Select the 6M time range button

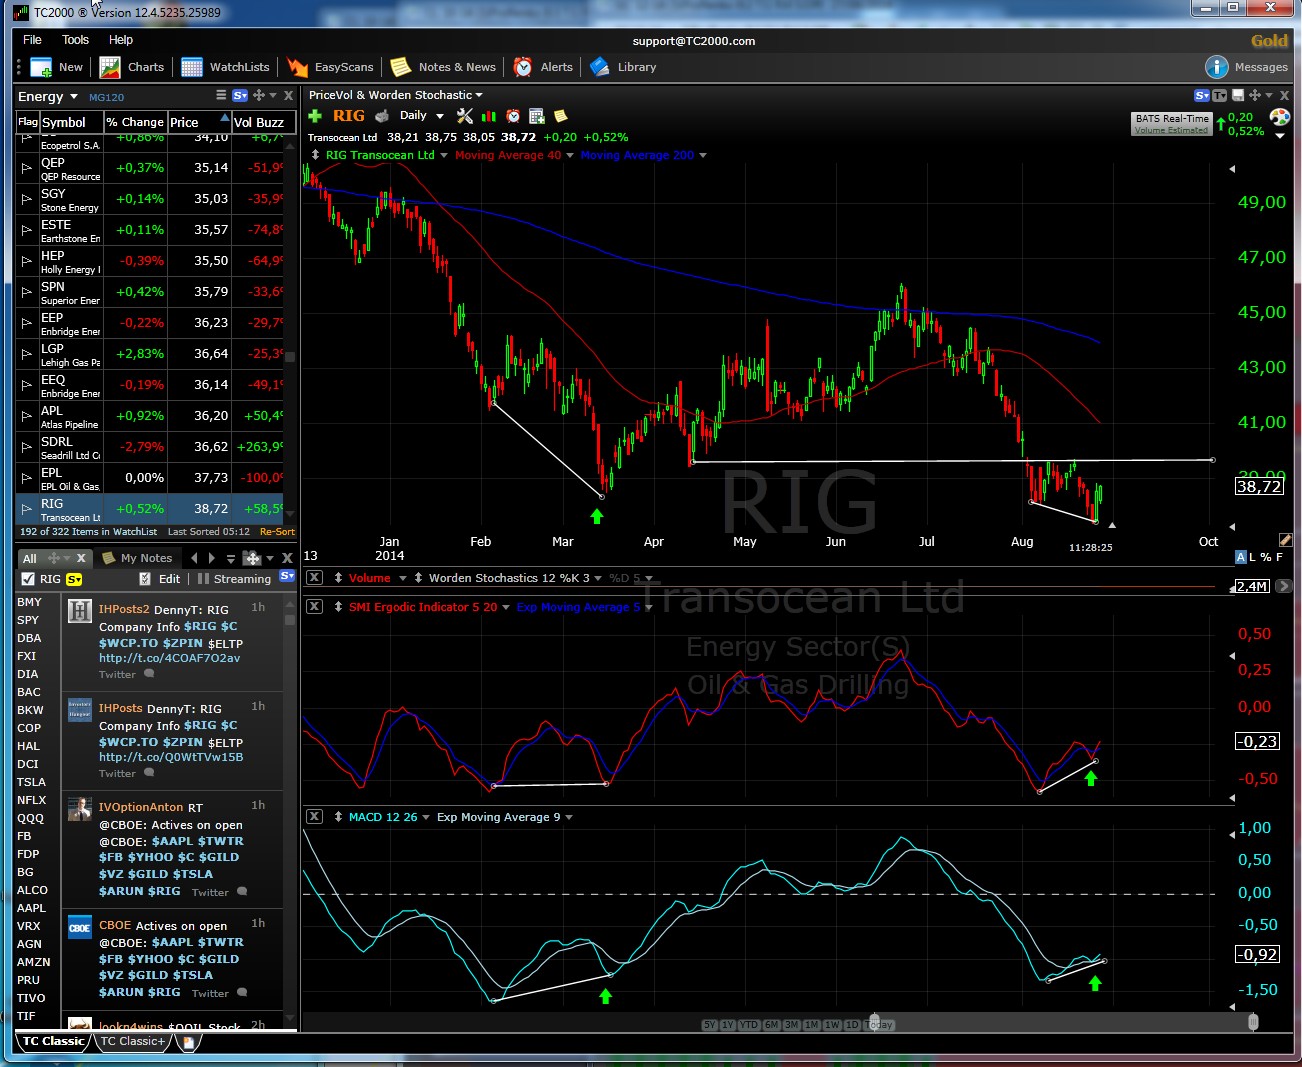[772, 1024]
